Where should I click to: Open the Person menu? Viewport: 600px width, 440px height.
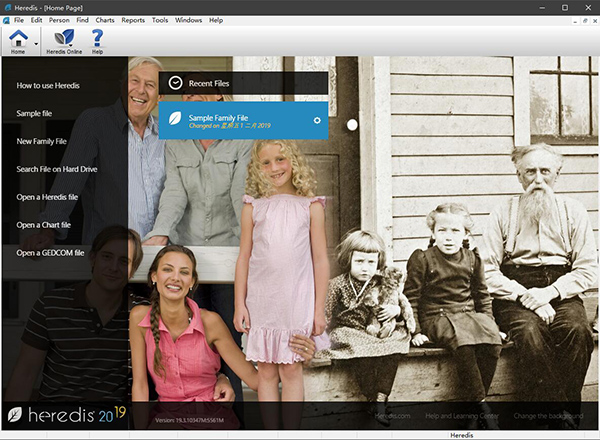[59, 20]
